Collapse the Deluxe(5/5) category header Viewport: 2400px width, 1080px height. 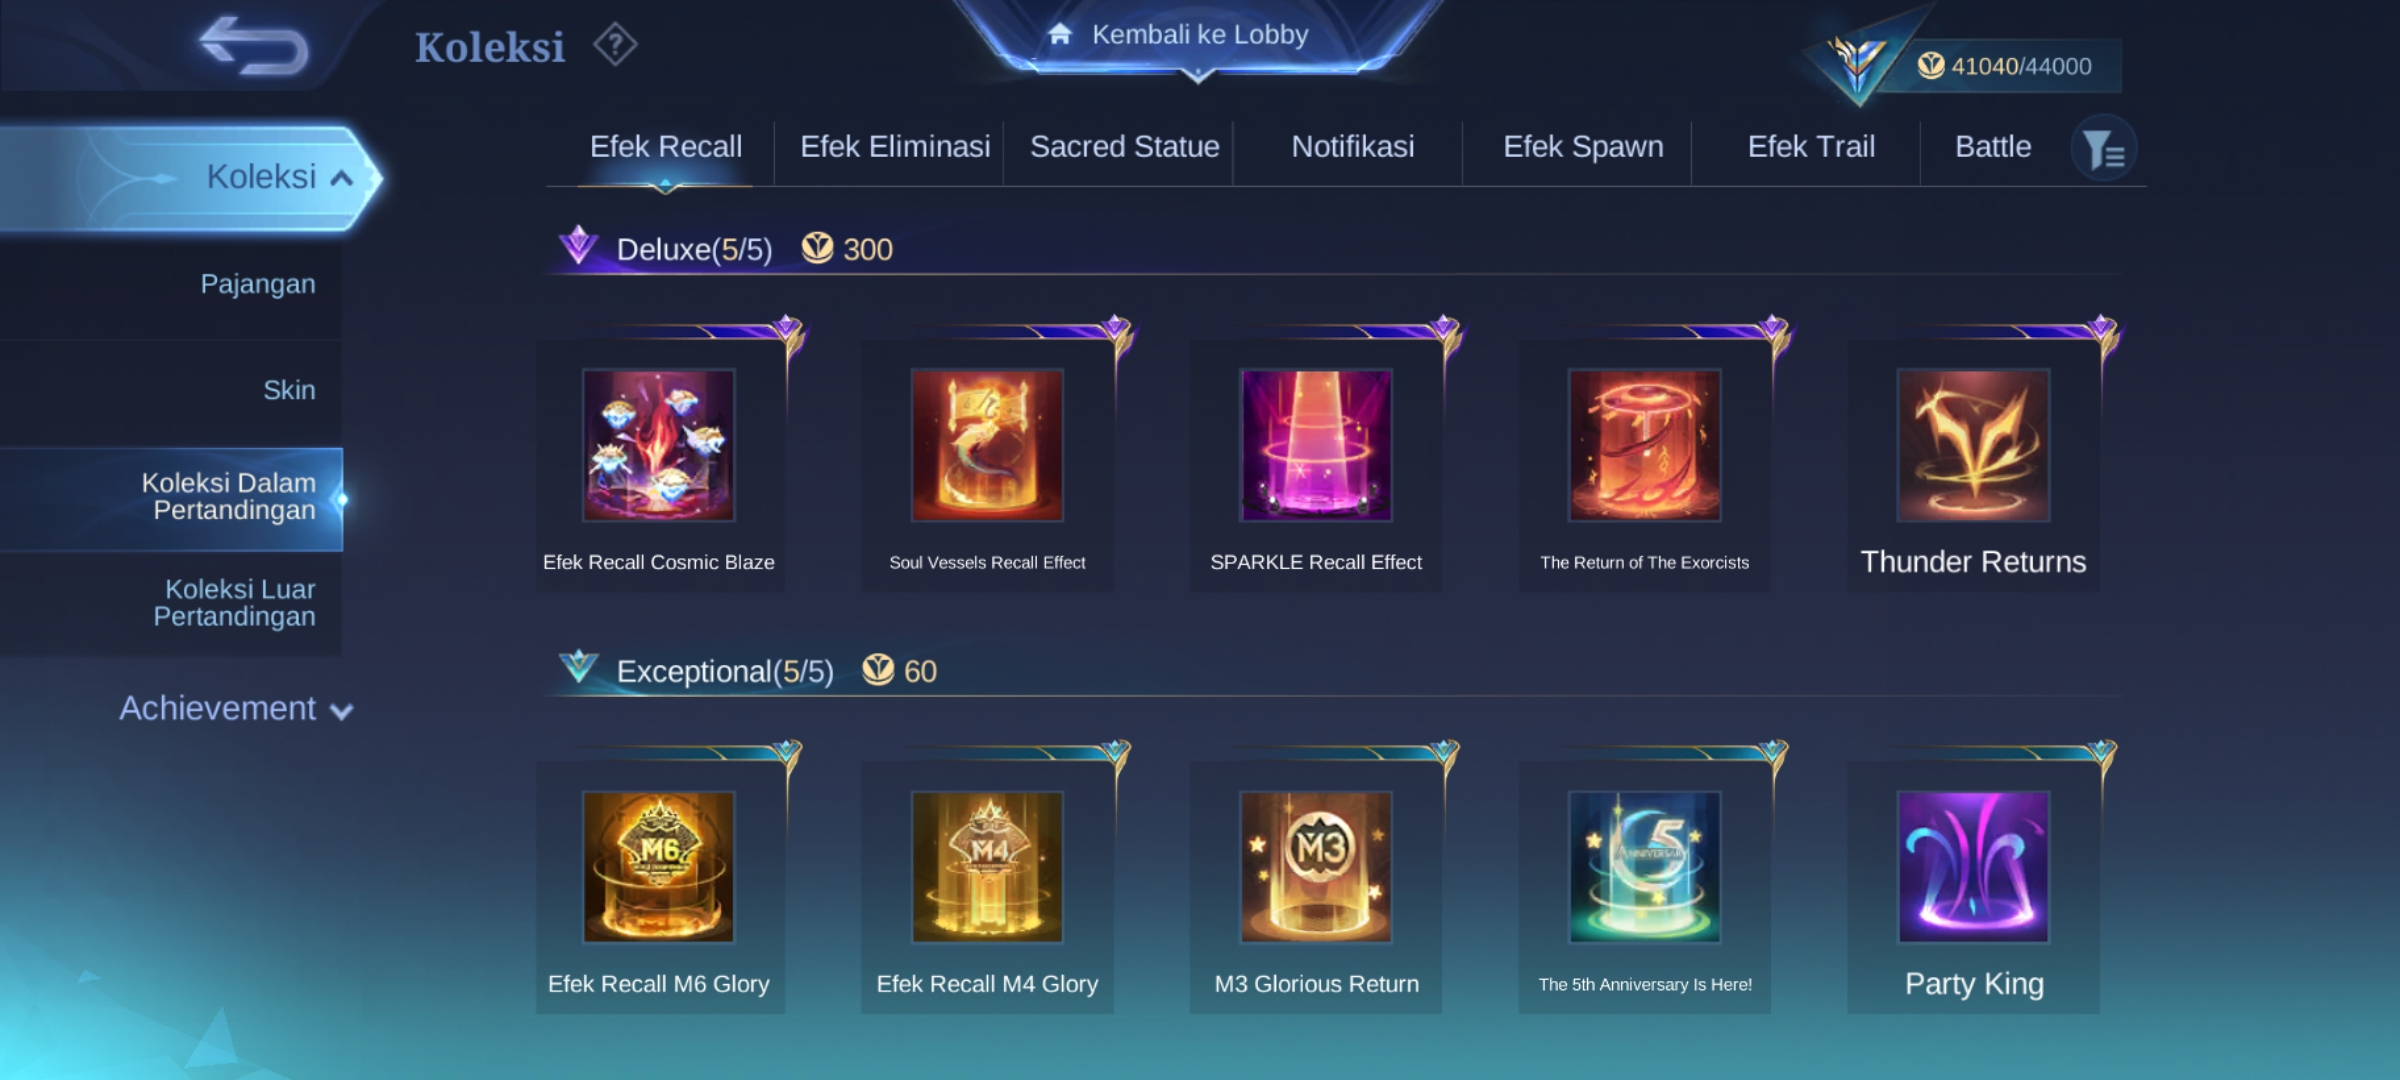tap(694, 249)
